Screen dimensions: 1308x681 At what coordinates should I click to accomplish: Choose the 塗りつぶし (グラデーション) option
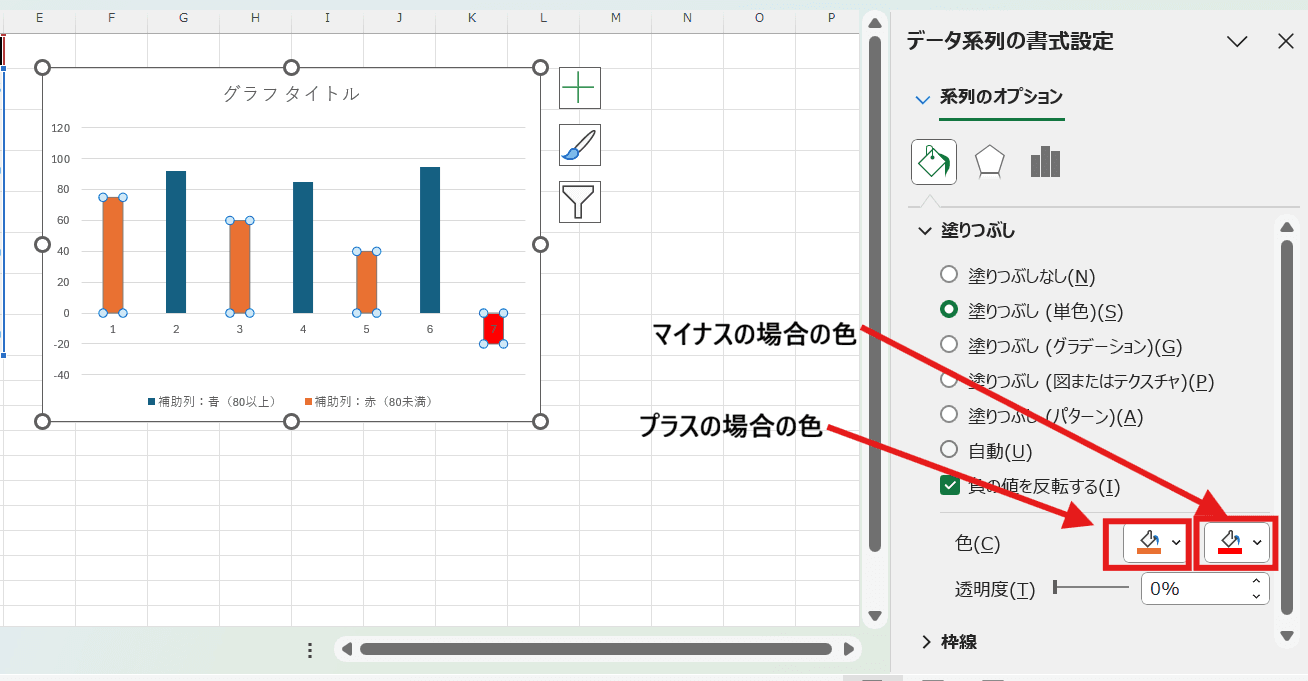point(948,346)
